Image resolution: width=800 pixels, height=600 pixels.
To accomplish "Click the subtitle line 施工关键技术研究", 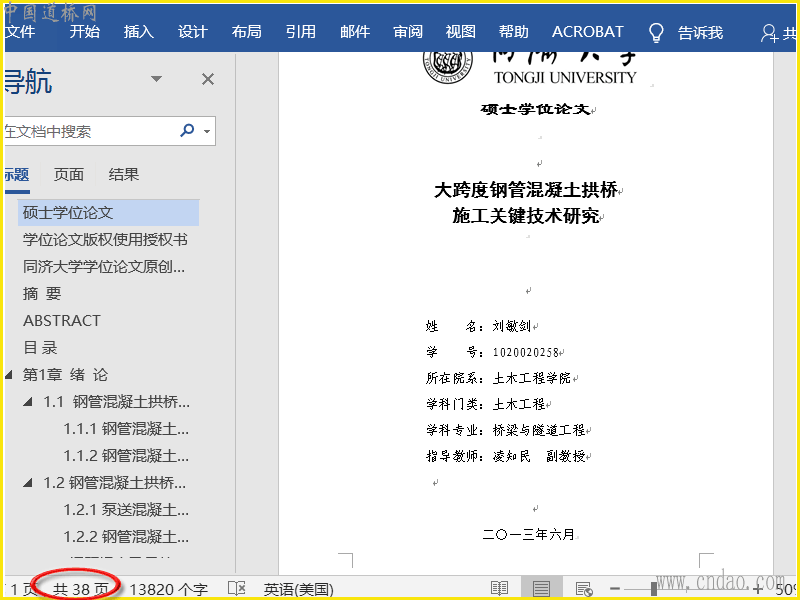I will pyautogui.click(x=526, y=216).
